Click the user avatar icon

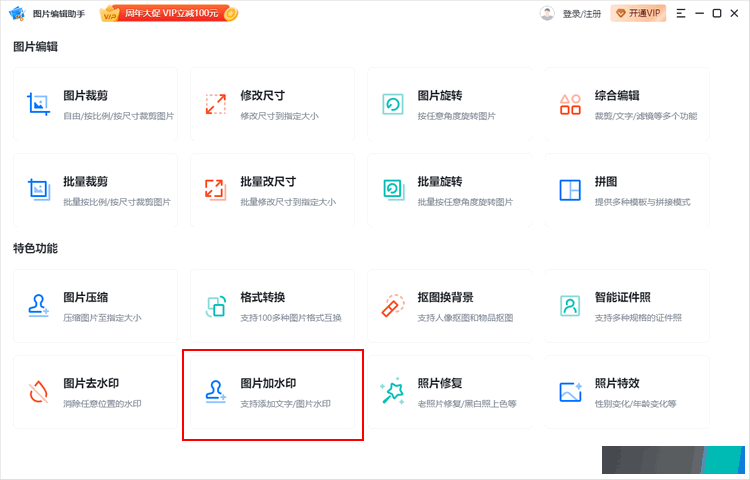[547, 13]
